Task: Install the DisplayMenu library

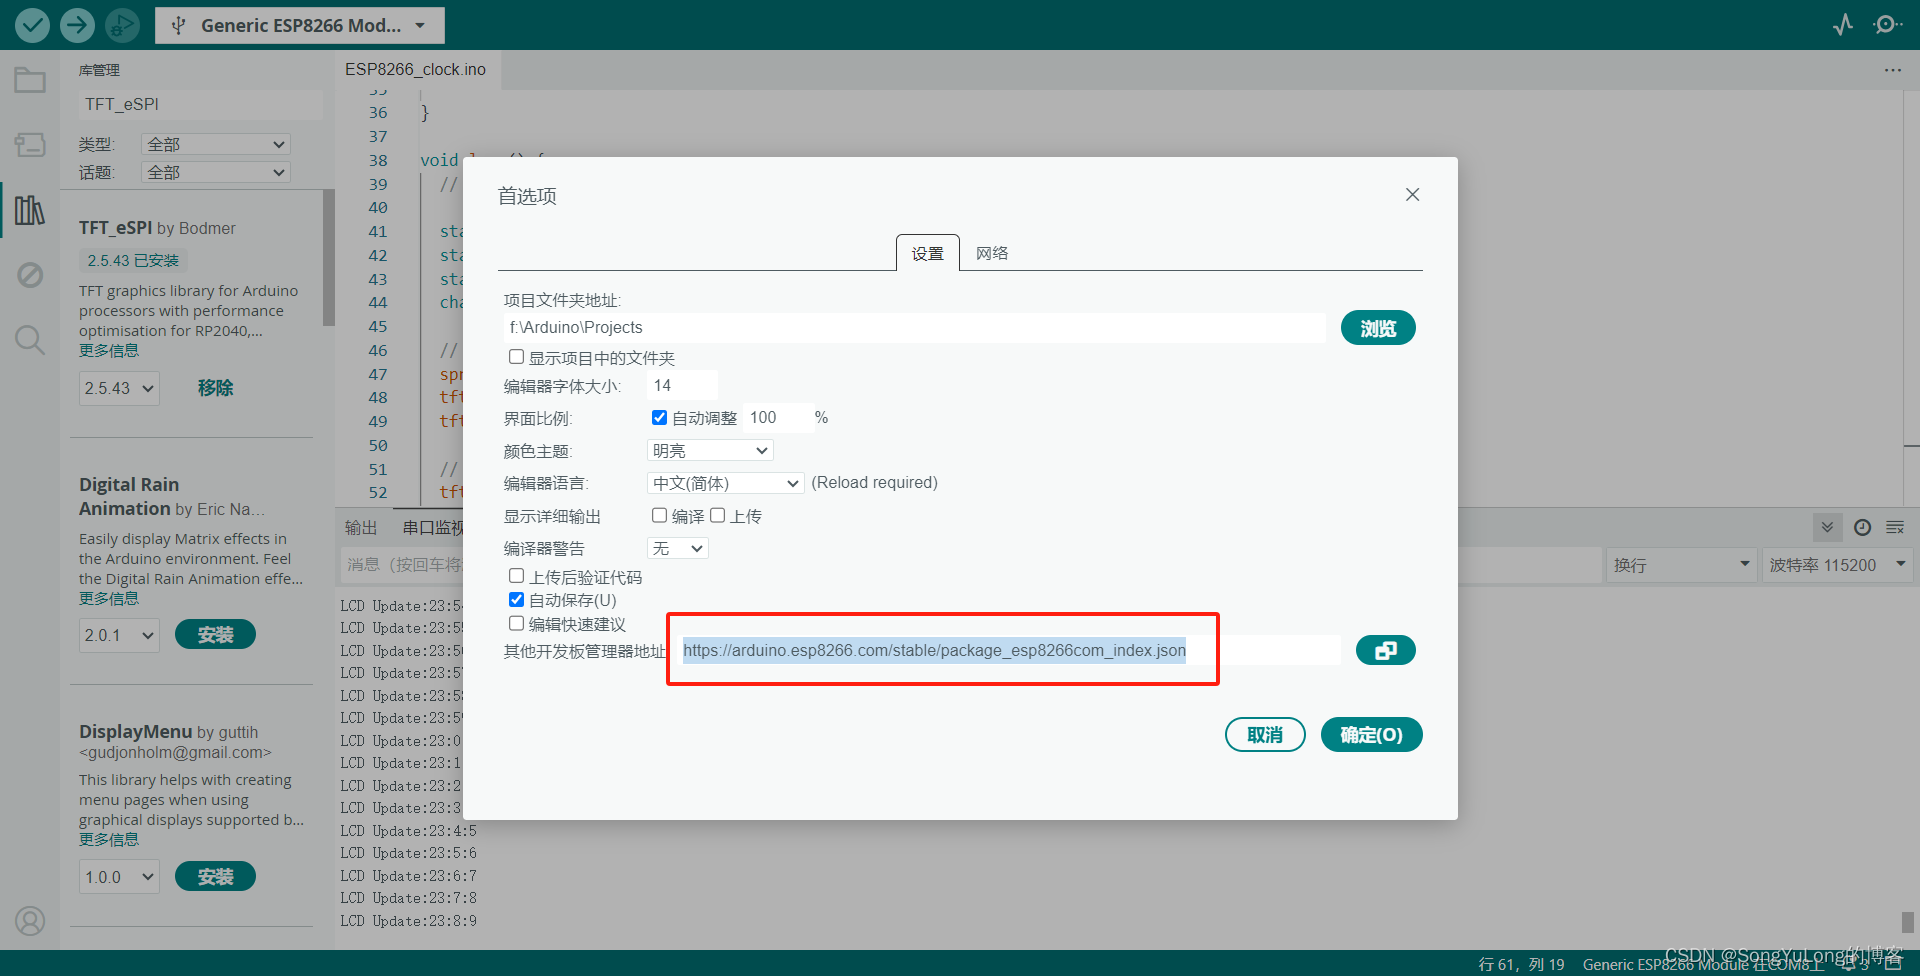Action: point(215,877)
